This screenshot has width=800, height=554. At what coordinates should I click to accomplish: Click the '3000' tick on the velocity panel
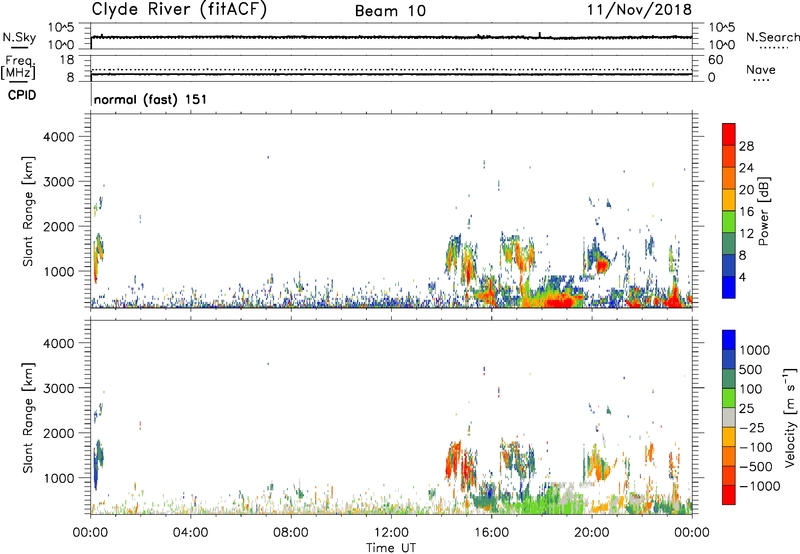point(58,388)
